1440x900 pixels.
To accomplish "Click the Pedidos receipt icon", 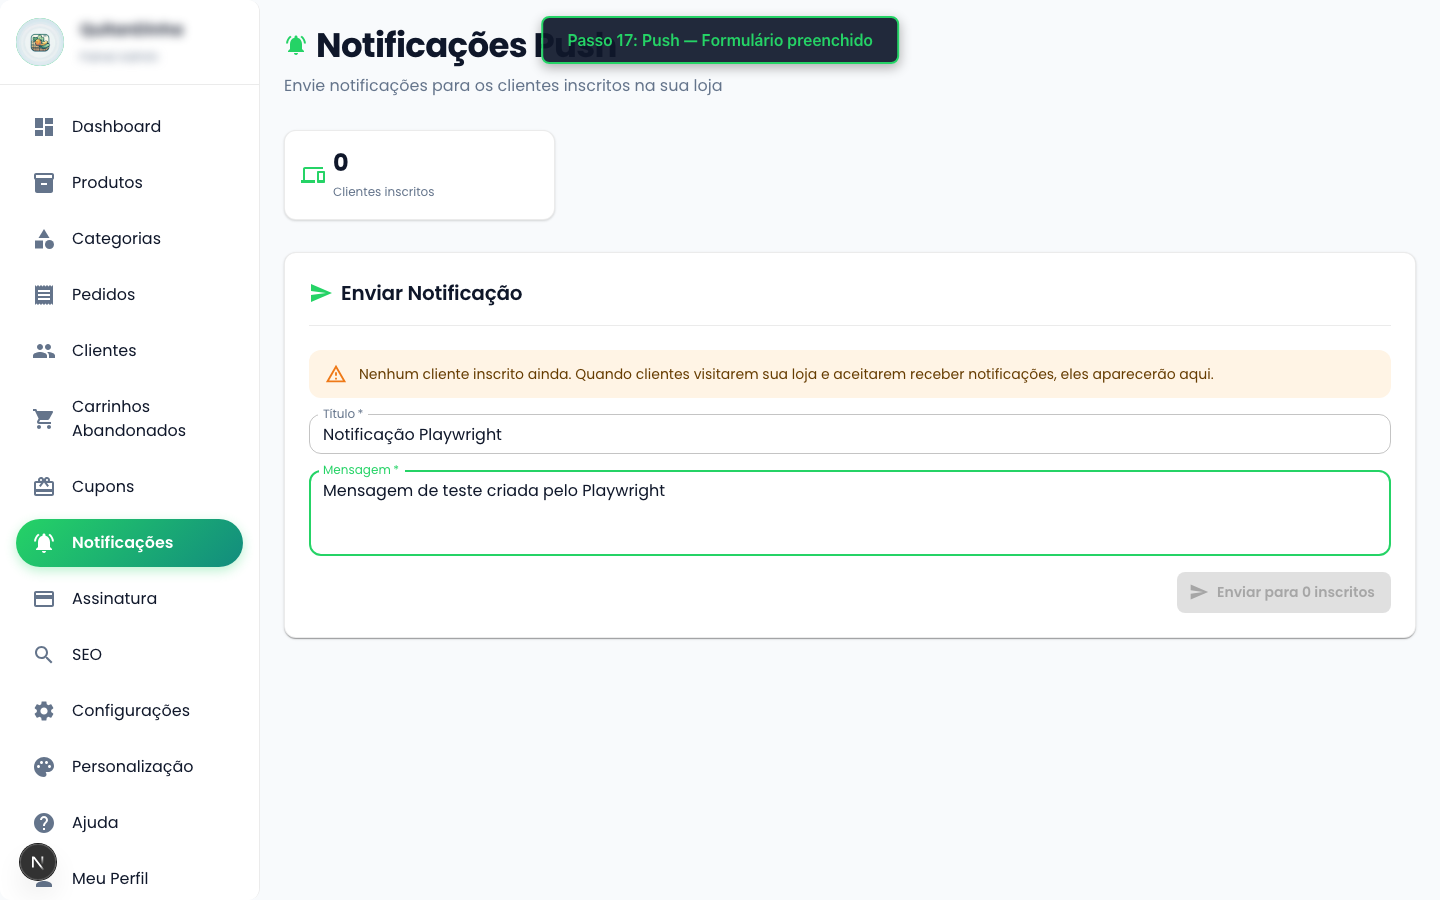I will [x=44, y=295].
